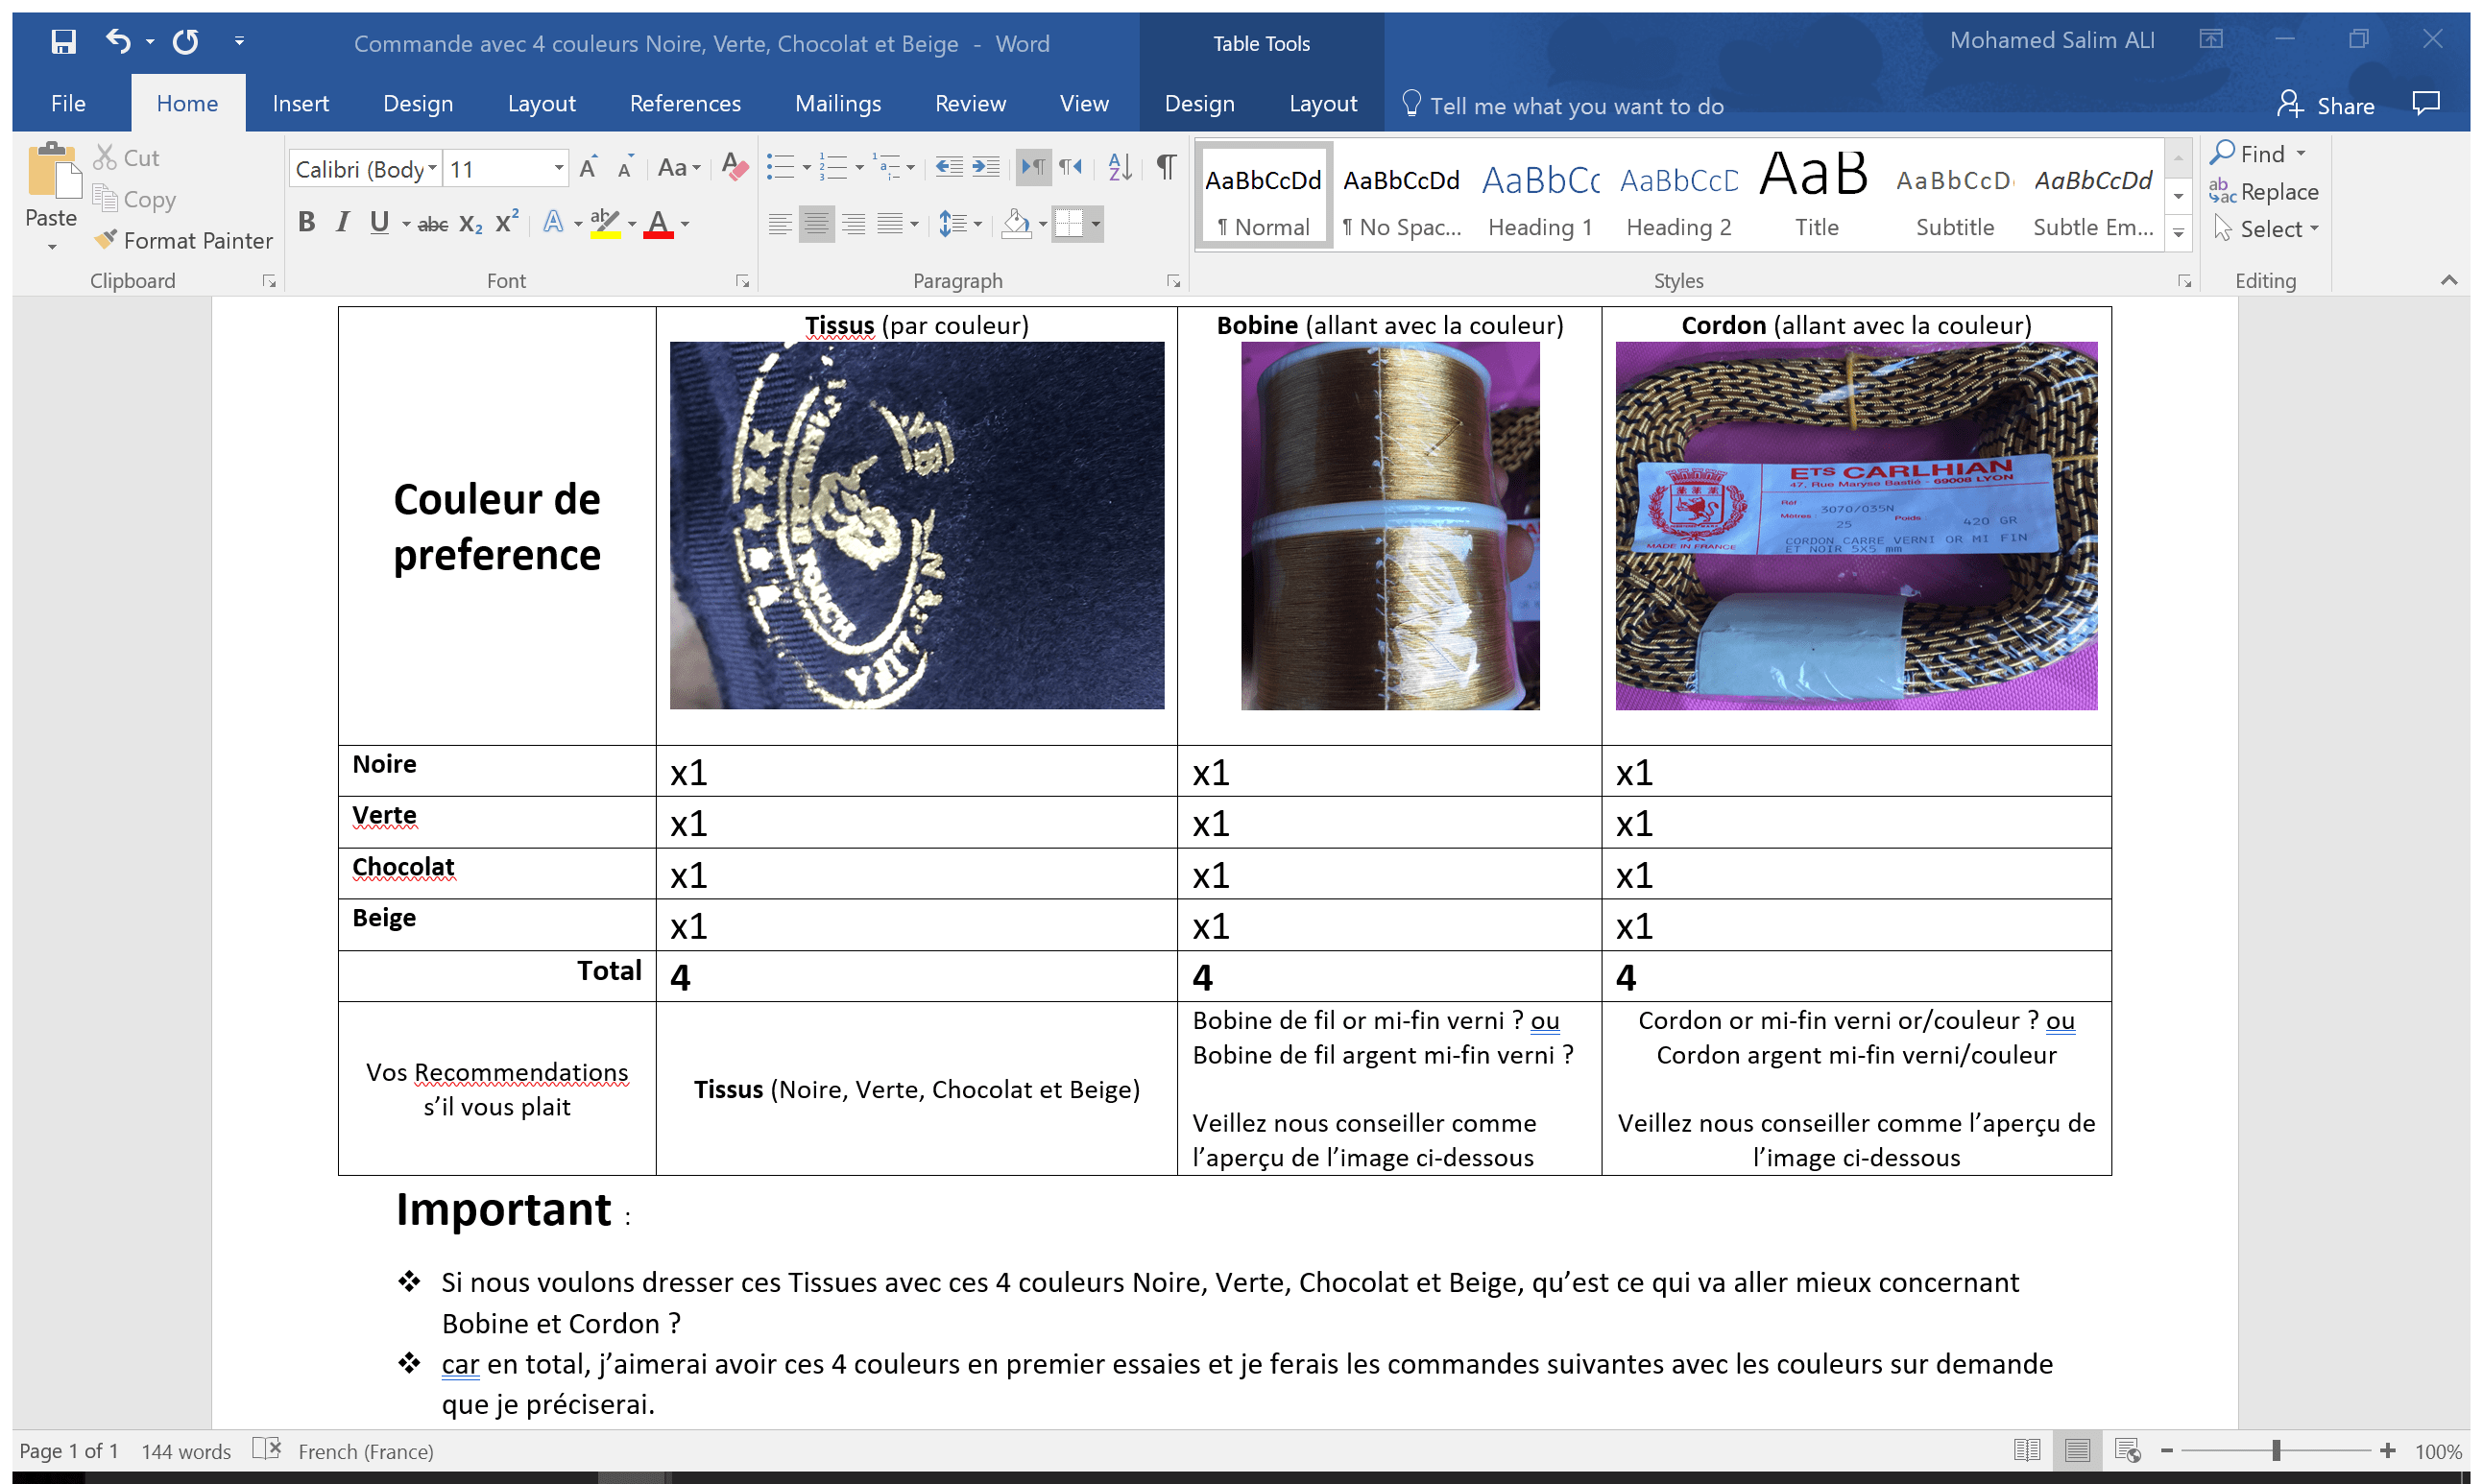This screenshot has height=1484, width=2483.
Task: Apply superscript formatting
Action: pos(507,222)
